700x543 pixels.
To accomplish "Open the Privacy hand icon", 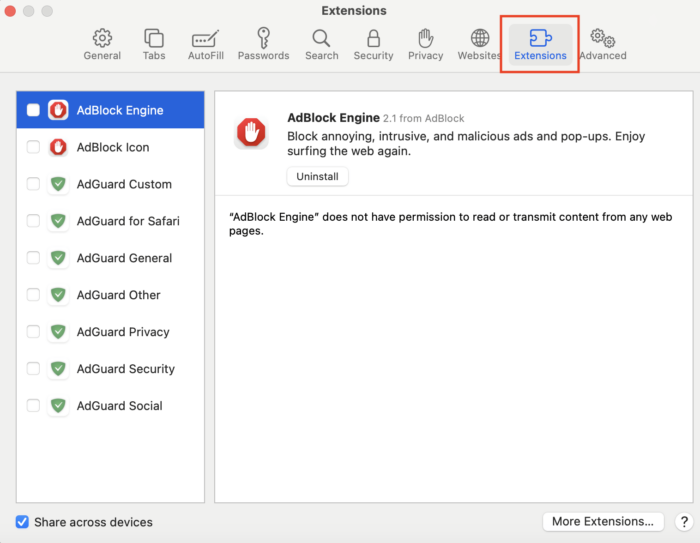I will (x=425, y=38).
